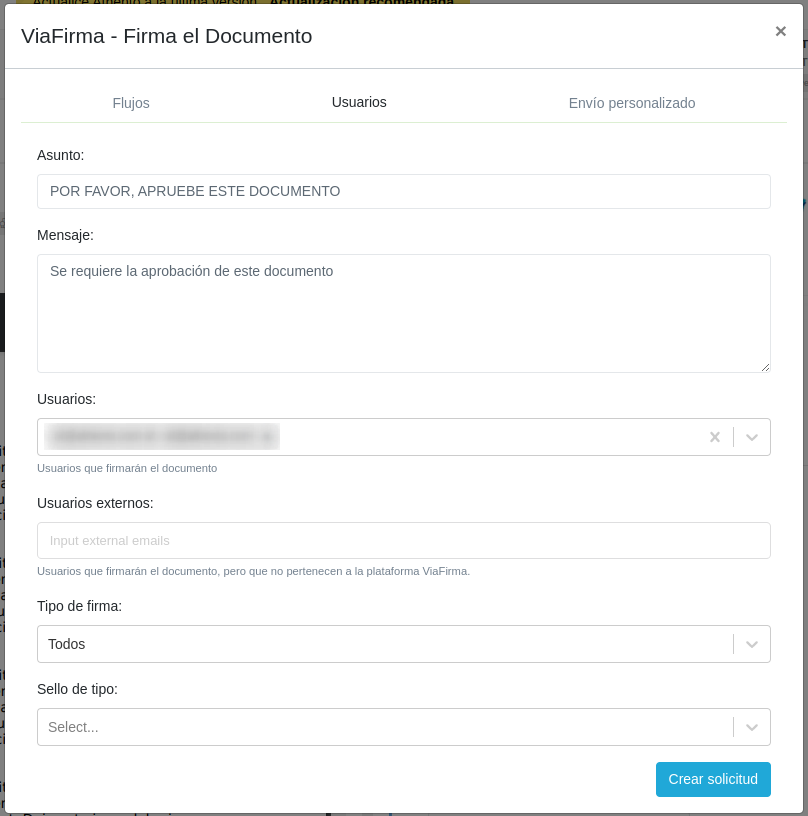808x816 pixels.
Task: Close the ViaFirma dialog
Action: [780, 31]
